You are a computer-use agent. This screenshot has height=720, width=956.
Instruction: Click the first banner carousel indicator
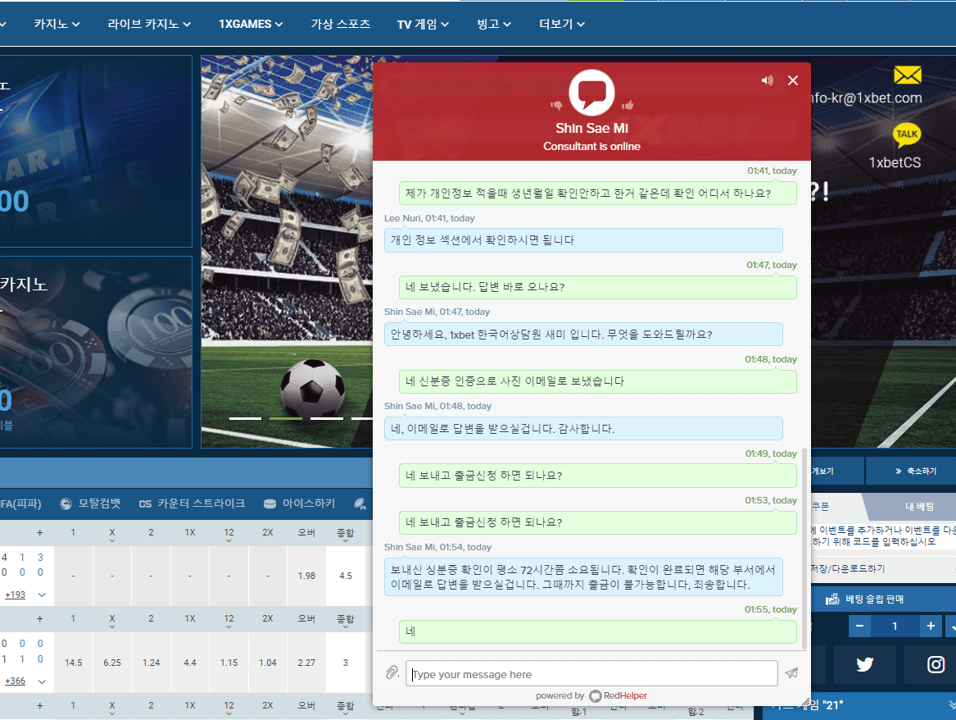(245, 418)
